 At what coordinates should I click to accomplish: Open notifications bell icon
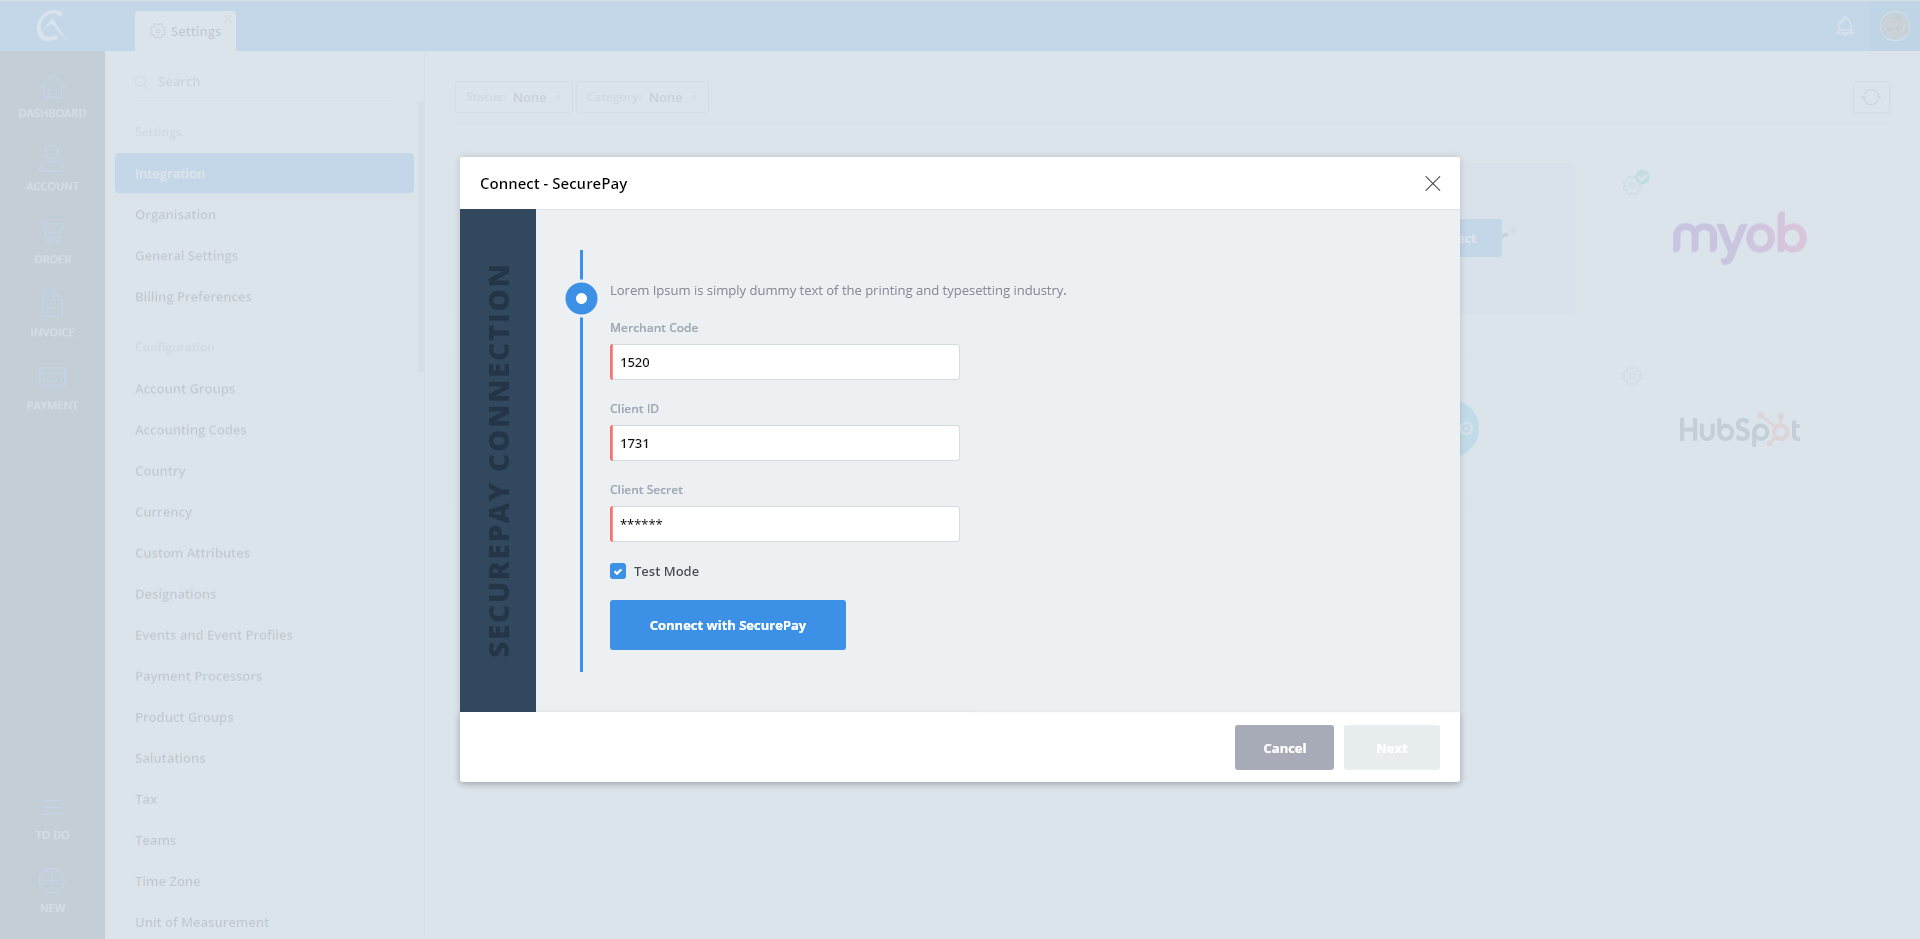click(1845, 27)
